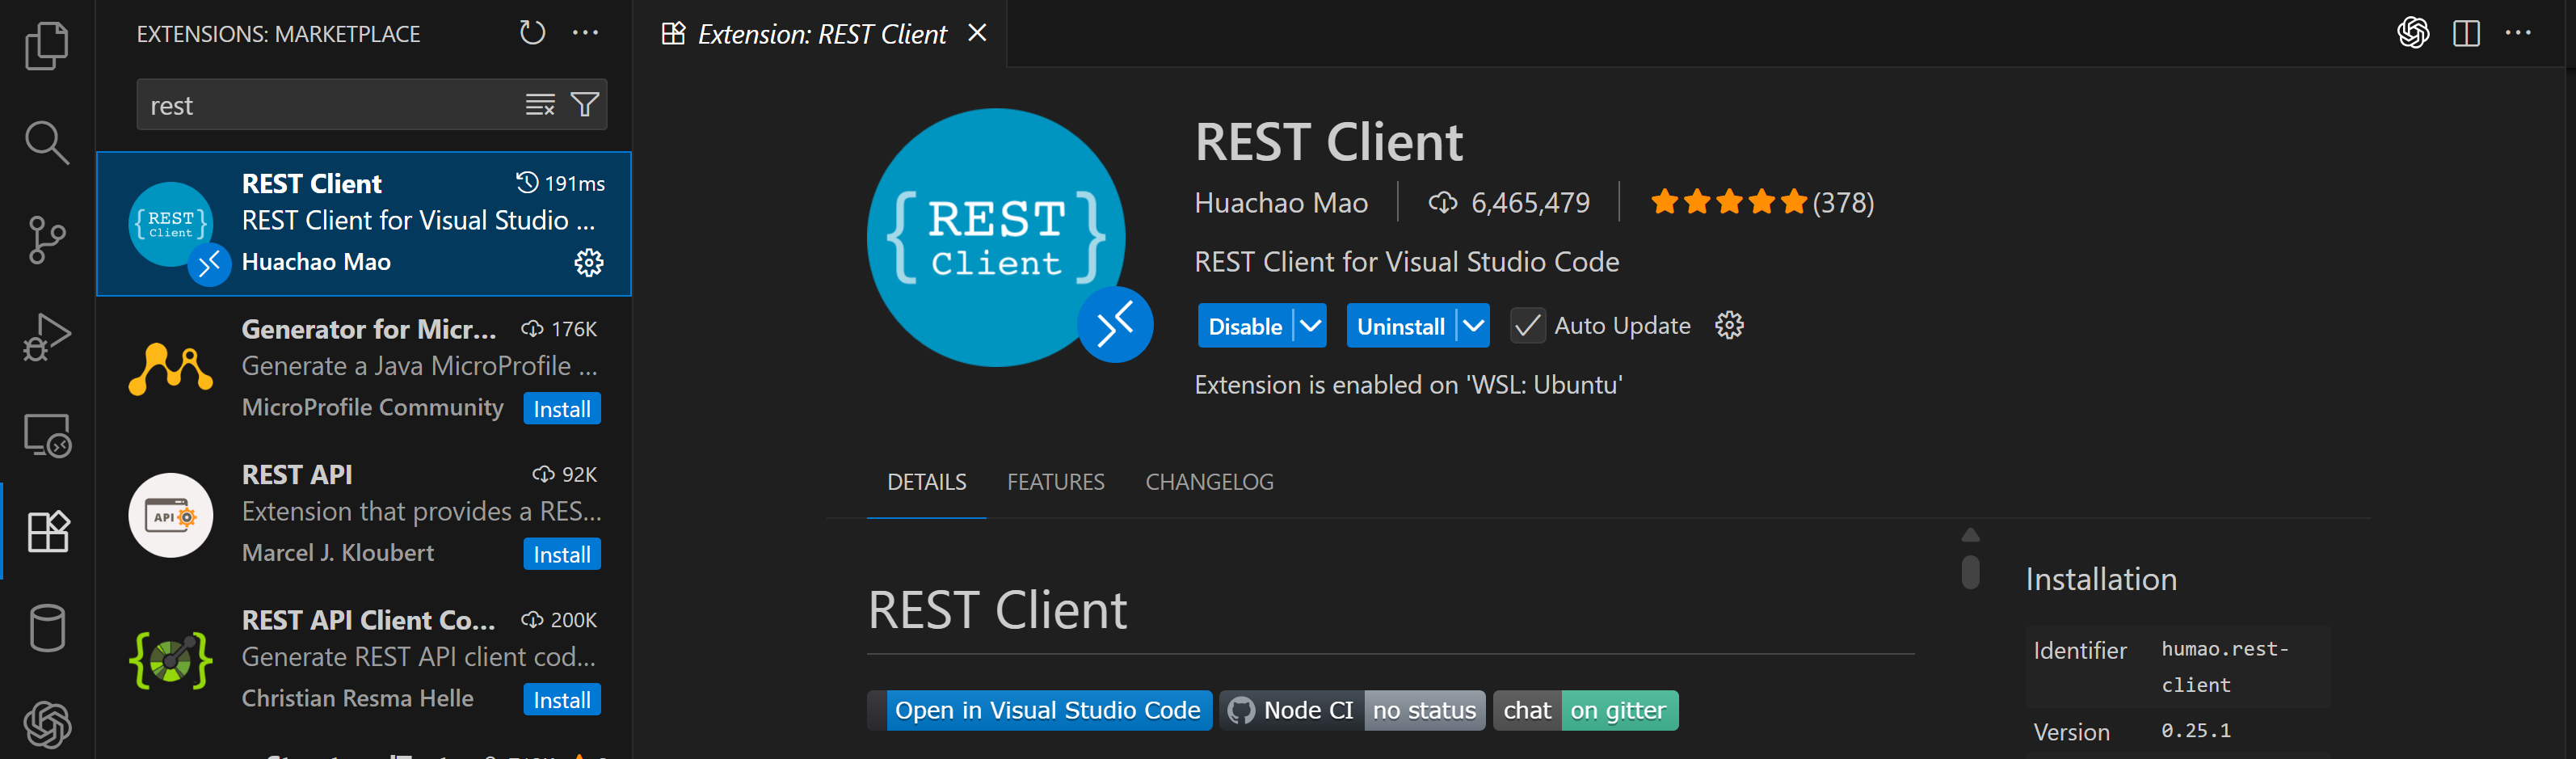This screenshot has height=759, width=2576.
Task: Install the REST API extension
Action: (x=561, y=554)
